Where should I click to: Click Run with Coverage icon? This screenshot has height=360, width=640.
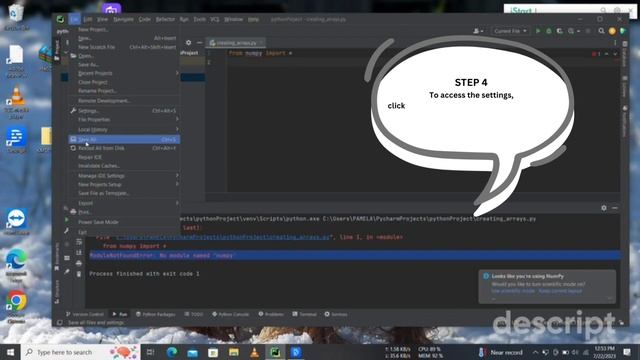(560, 31)
